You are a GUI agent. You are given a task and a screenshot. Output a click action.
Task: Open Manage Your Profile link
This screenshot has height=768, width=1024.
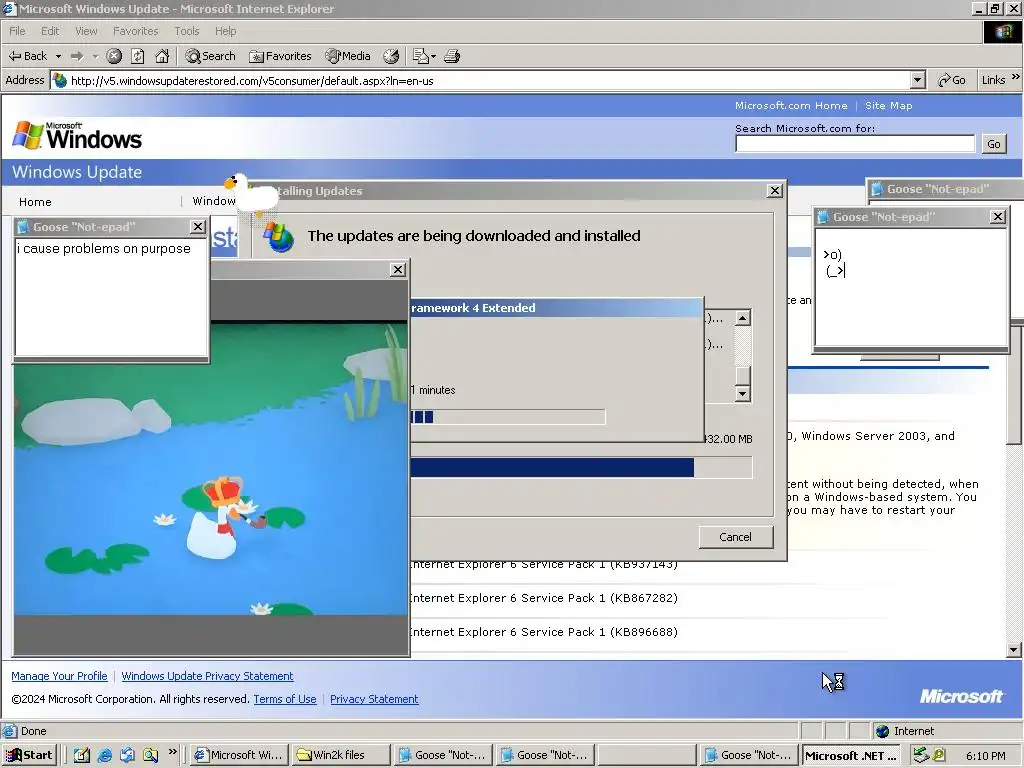[59, 676]
